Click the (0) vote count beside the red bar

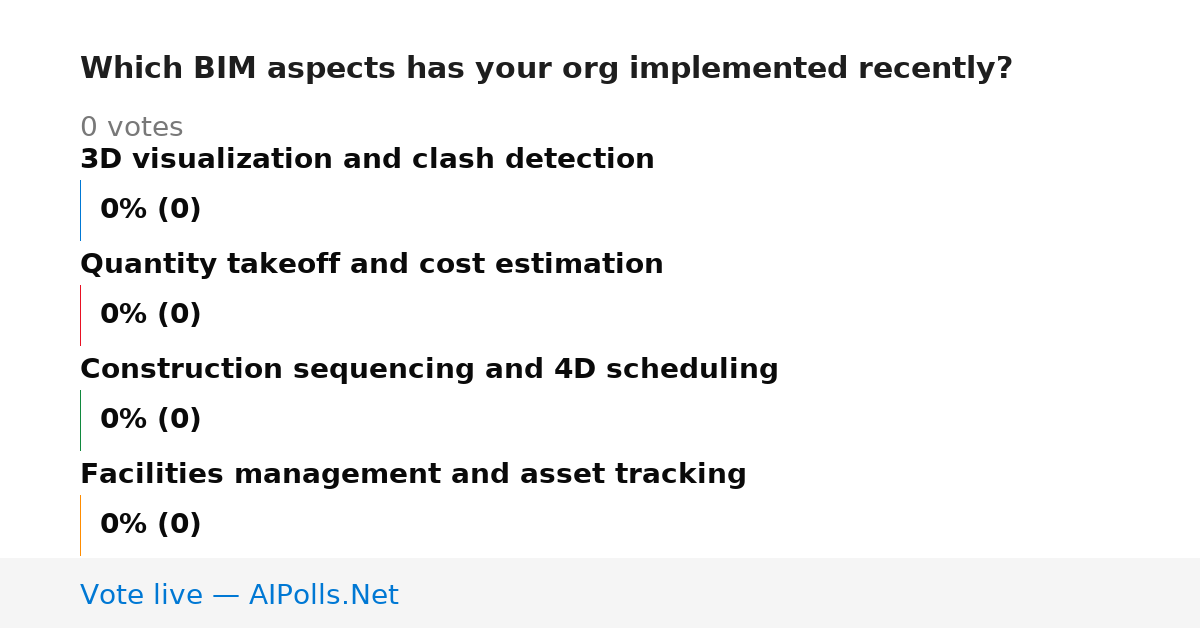[x=179, y=315]
